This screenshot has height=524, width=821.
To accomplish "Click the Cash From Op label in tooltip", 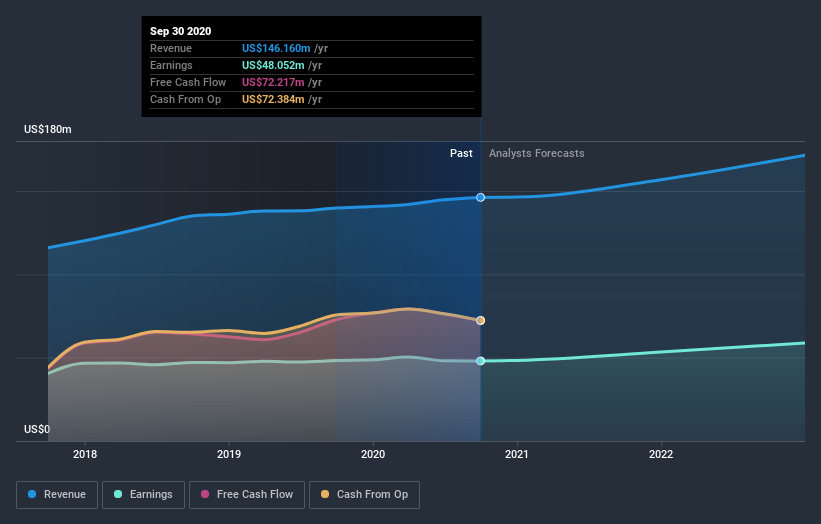I will (x=185, y=99).
